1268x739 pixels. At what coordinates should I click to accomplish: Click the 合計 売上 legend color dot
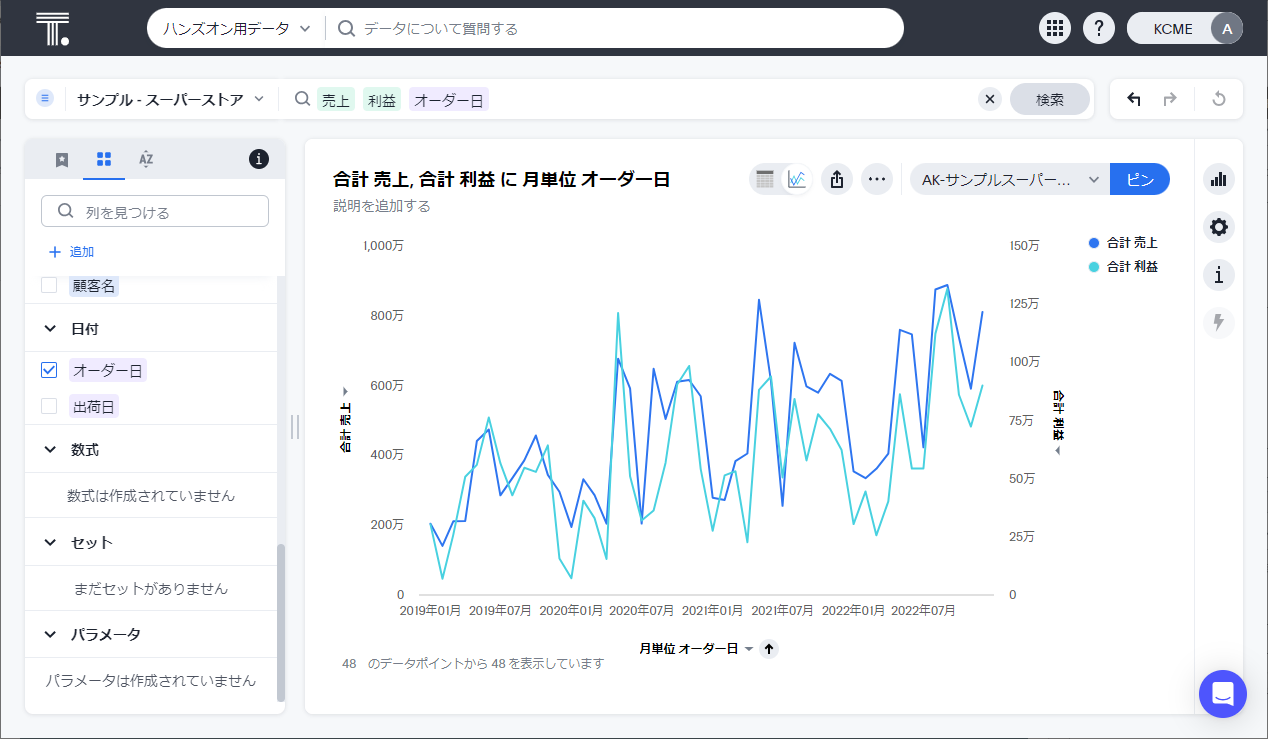[x=1094, y=243]
